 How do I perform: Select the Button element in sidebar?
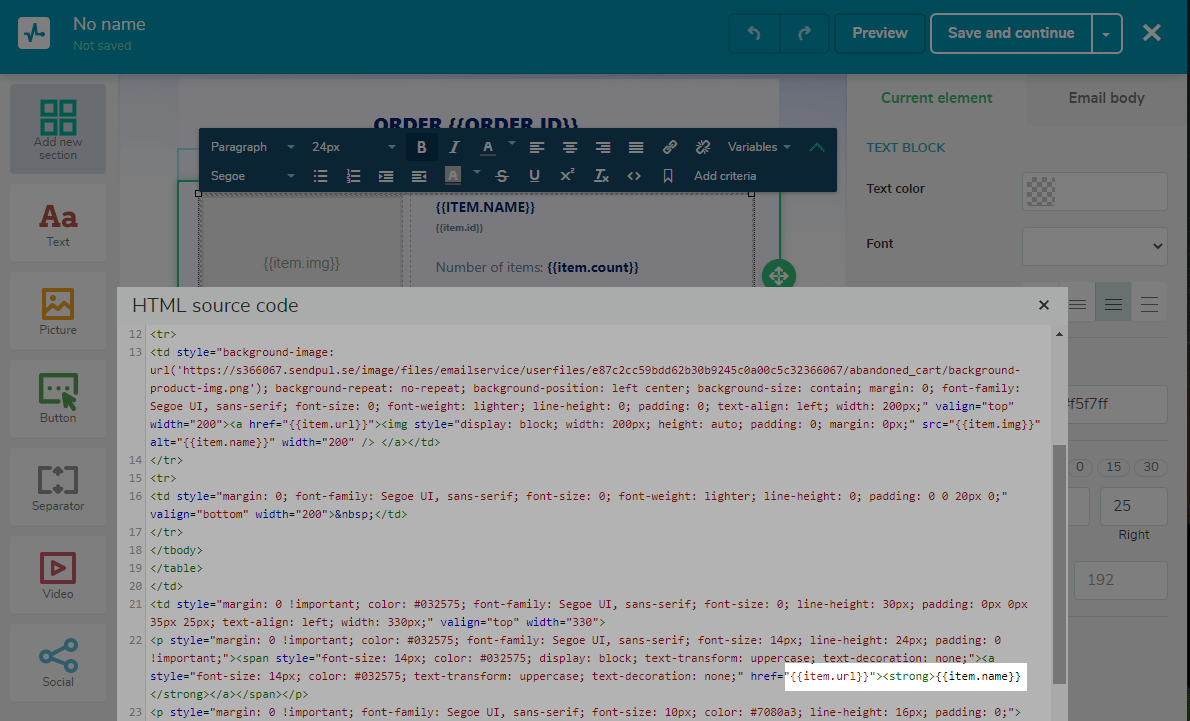pos(58,399)
